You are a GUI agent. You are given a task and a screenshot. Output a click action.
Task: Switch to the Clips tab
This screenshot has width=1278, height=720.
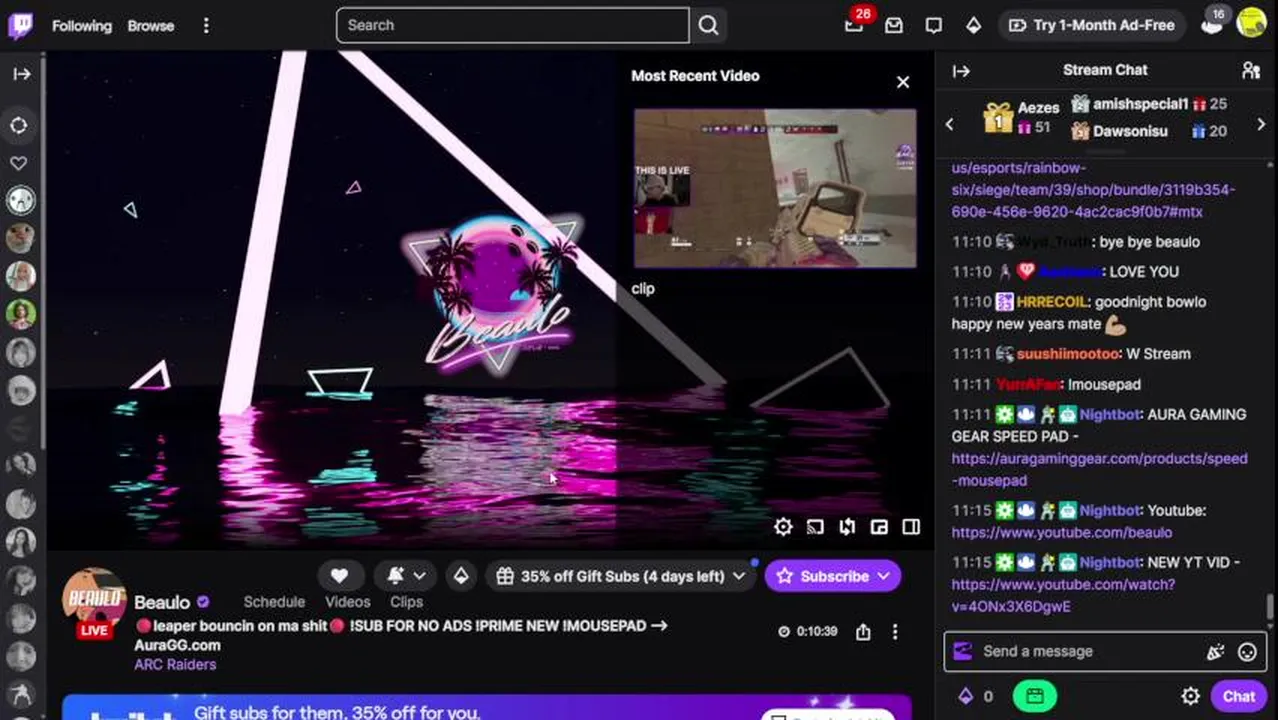406,602
